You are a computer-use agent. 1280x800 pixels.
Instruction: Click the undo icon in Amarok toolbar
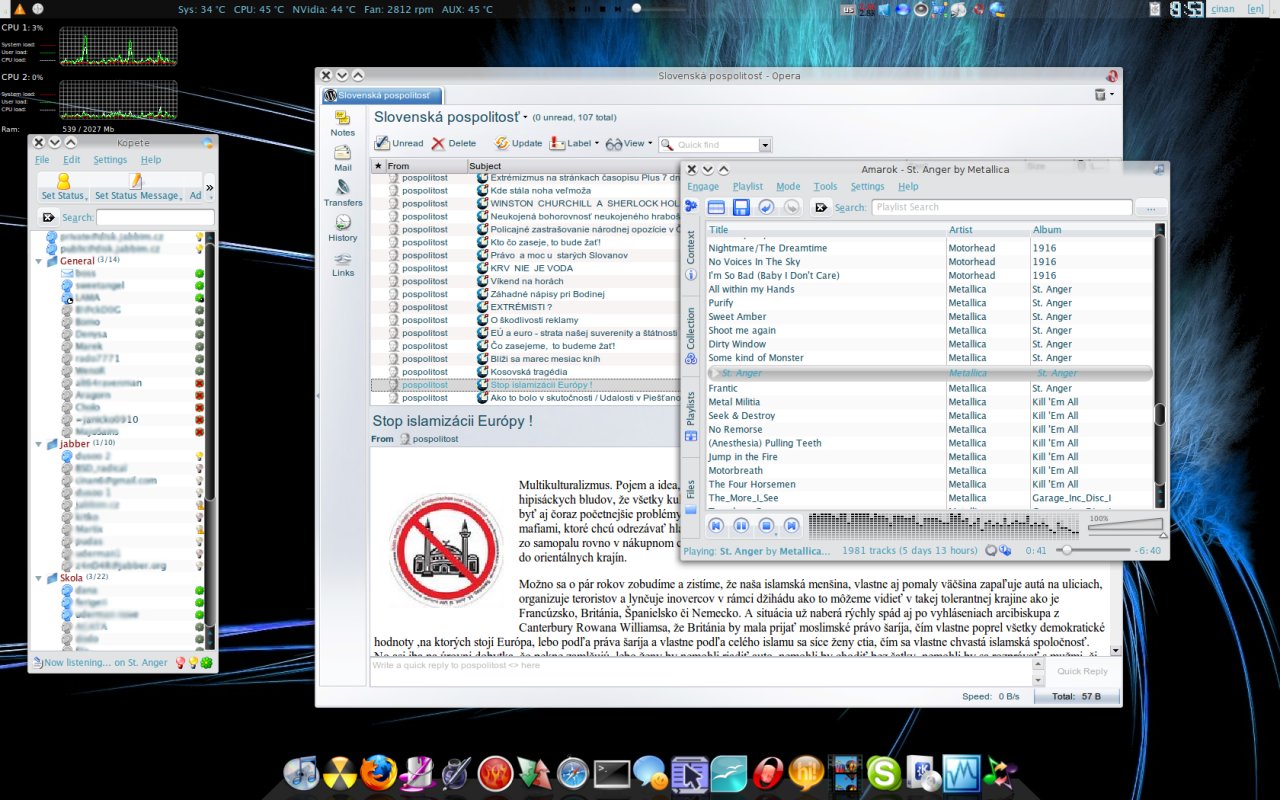tap(766, 207)
